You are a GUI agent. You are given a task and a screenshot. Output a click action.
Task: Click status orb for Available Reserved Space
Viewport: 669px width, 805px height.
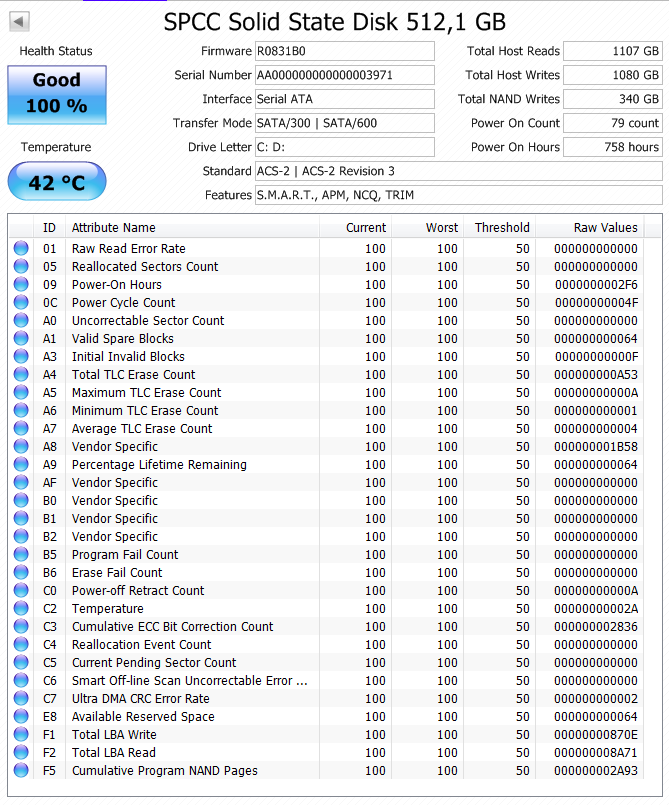pyautogui.click(x=21, y=717)
